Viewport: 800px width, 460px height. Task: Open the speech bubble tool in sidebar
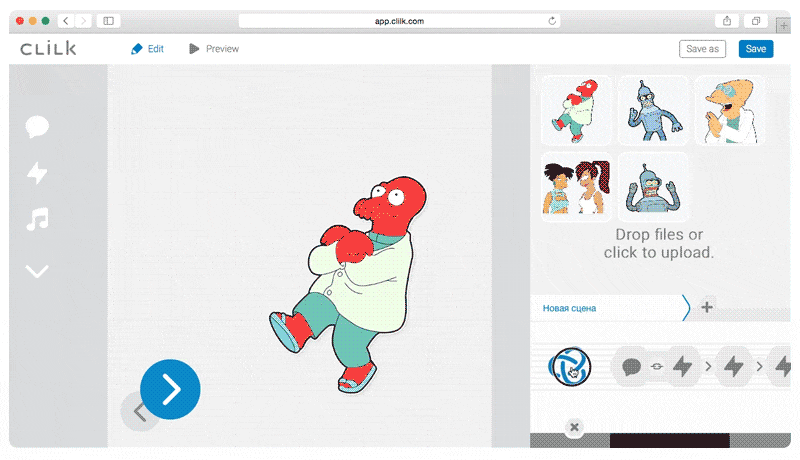pos(37,126)
